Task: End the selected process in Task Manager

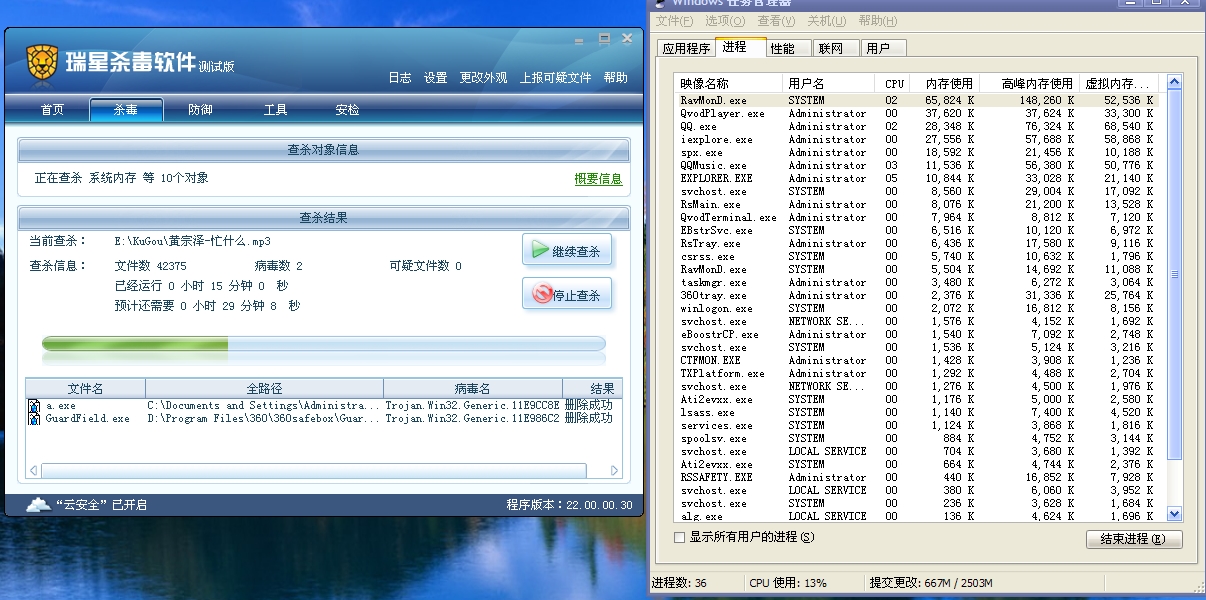Action: coord(1134,539)
